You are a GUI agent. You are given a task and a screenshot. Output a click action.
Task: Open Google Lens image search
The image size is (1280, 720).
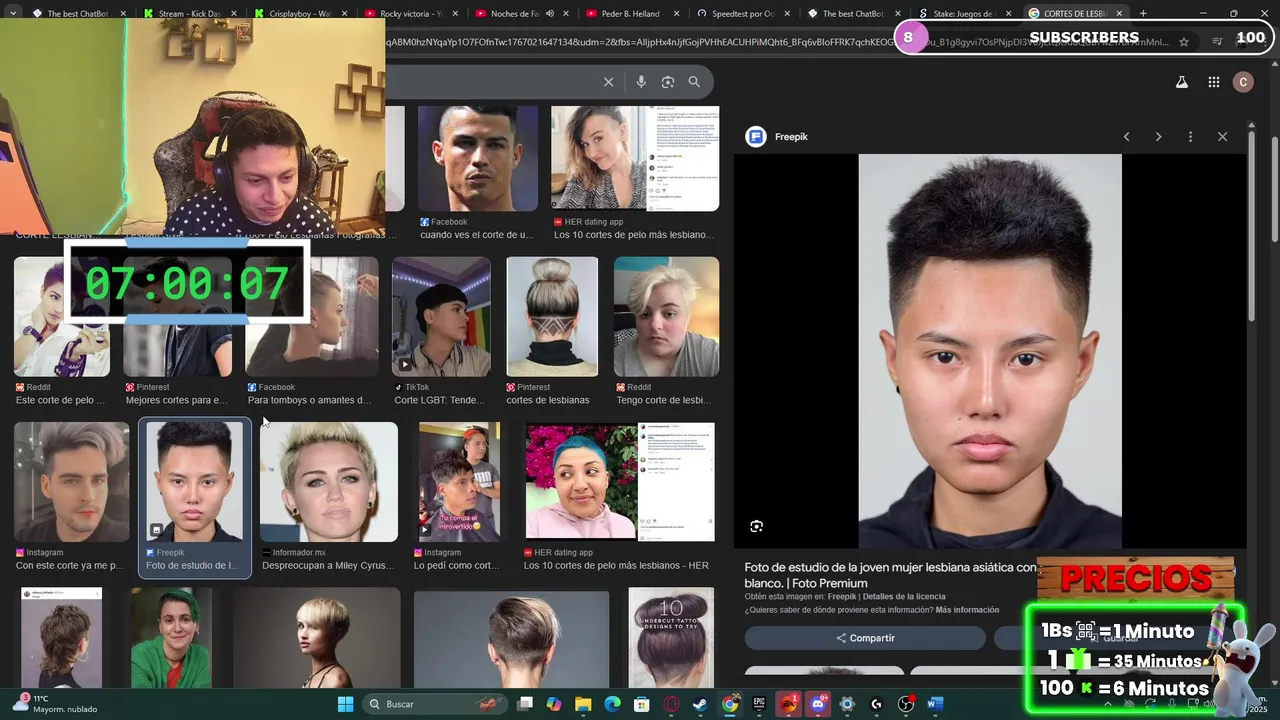668,82
